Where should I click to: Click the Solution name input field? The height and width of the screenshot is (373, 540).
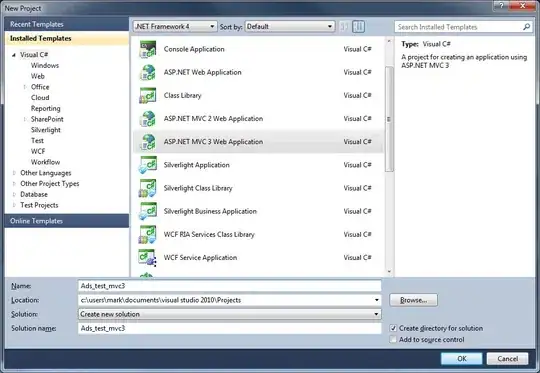[230, 328]
